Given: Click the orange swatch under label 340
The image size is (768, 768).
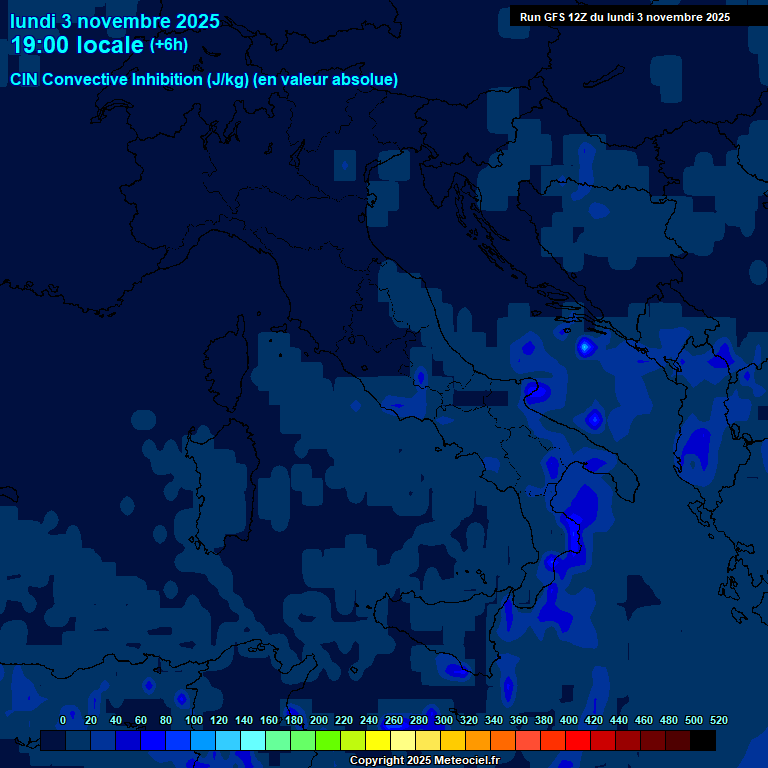Looking at the screenshot, I should pyautogui.click(x=504, y=741).
